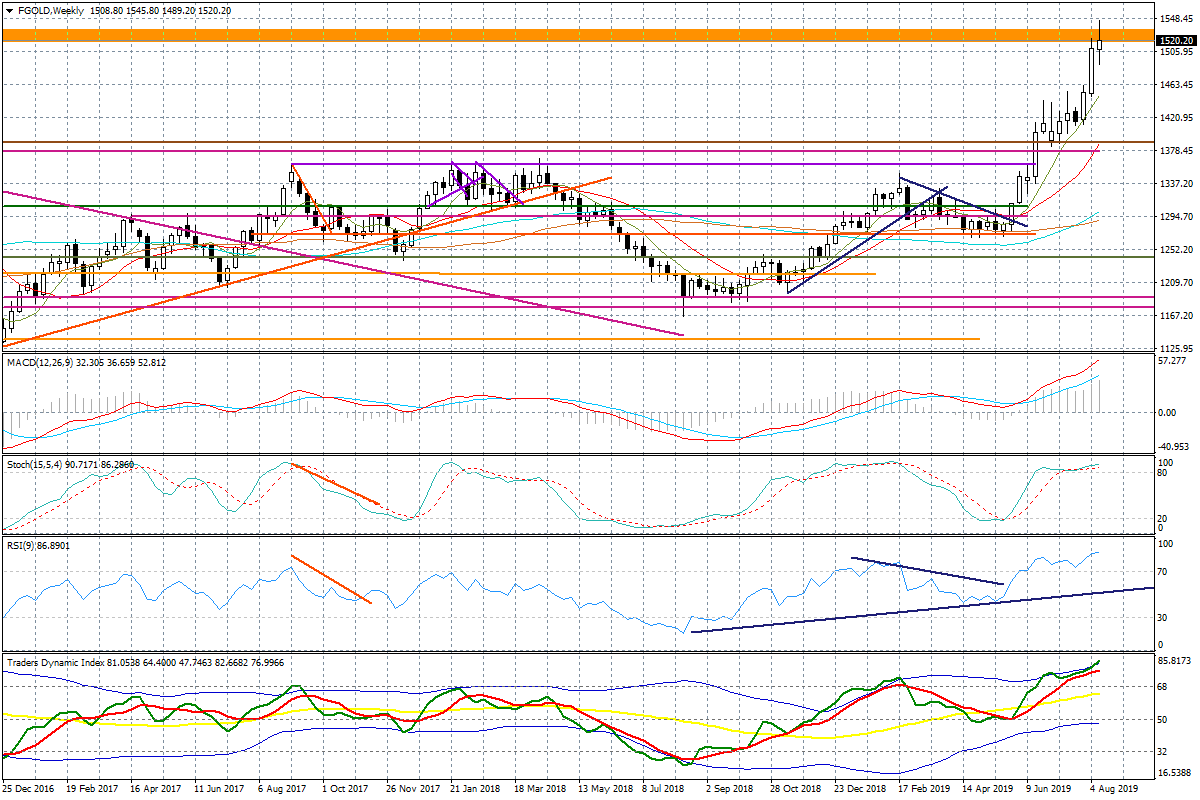Click the current price tag 1520.20
The width and height of the screenshot is (1200, 800).
click(x=1175, y=40)
